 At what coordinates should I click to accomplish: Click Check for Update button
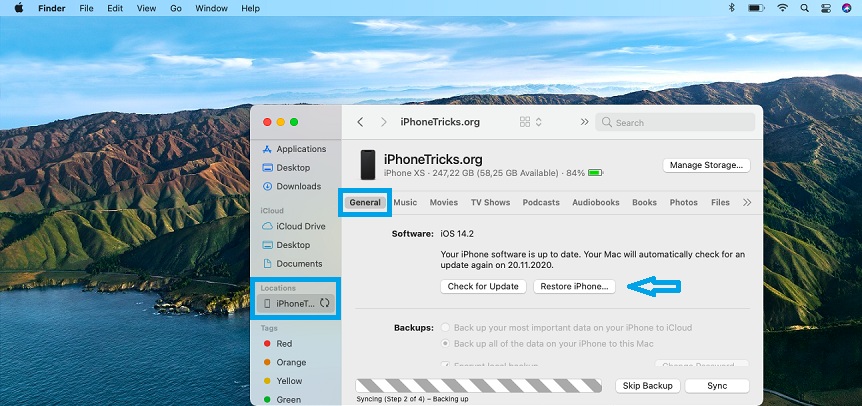pos(483,286)
